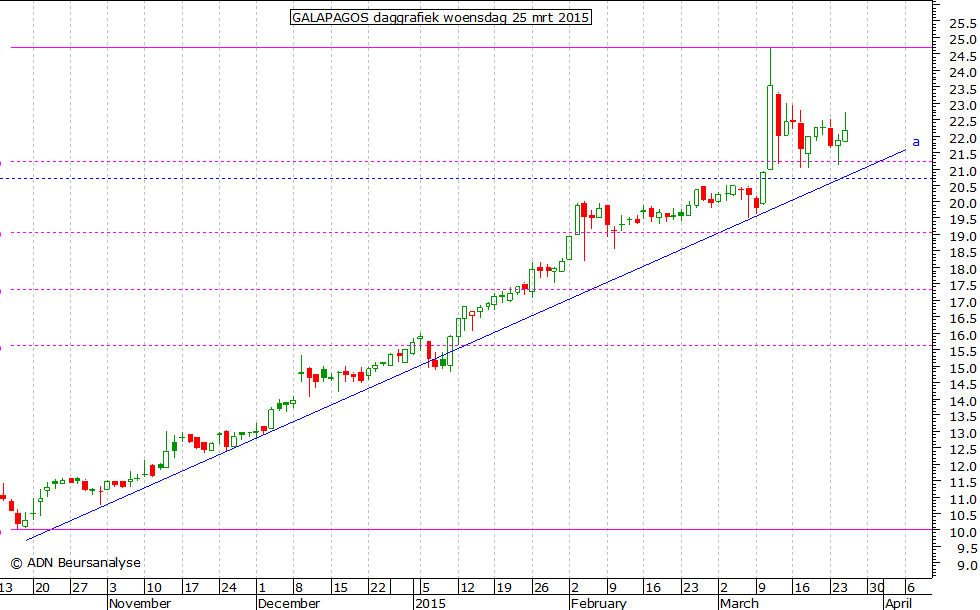Click date label 27 on time axis

[x=79, y=588]
